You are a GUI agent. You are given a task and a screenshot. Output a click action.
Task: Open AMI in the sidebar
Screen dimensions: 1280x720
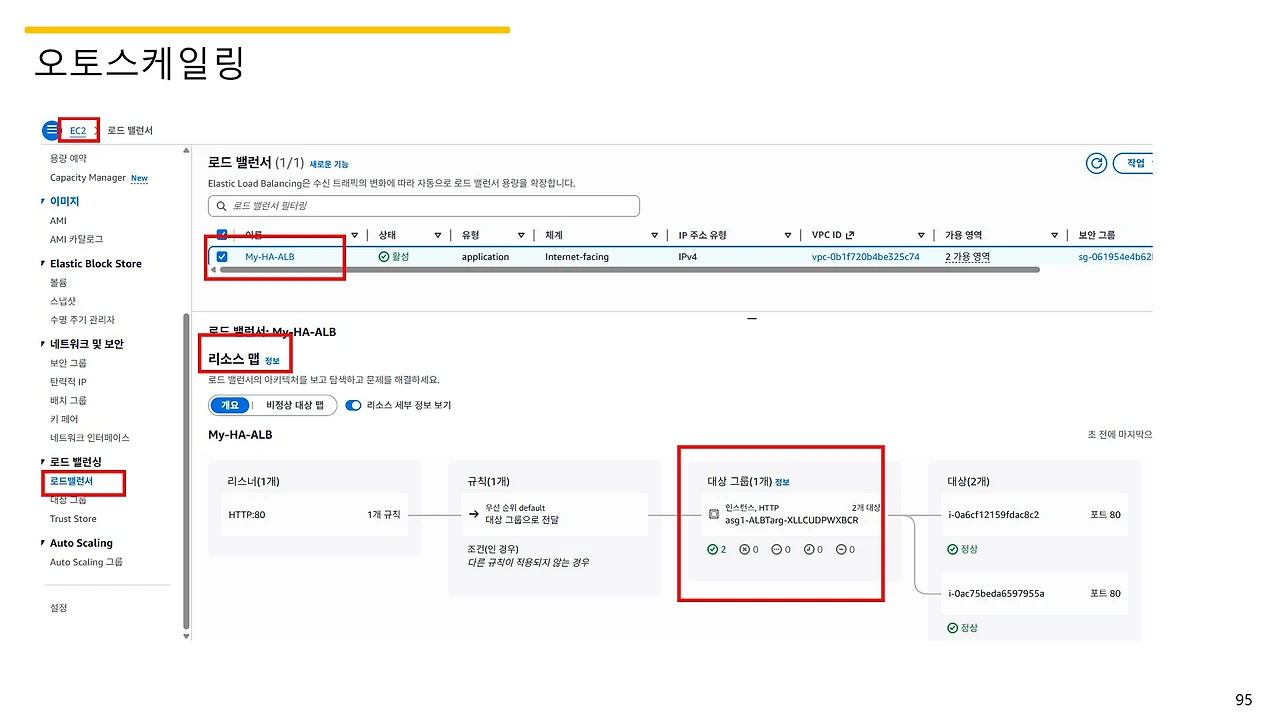click(59, 221)
